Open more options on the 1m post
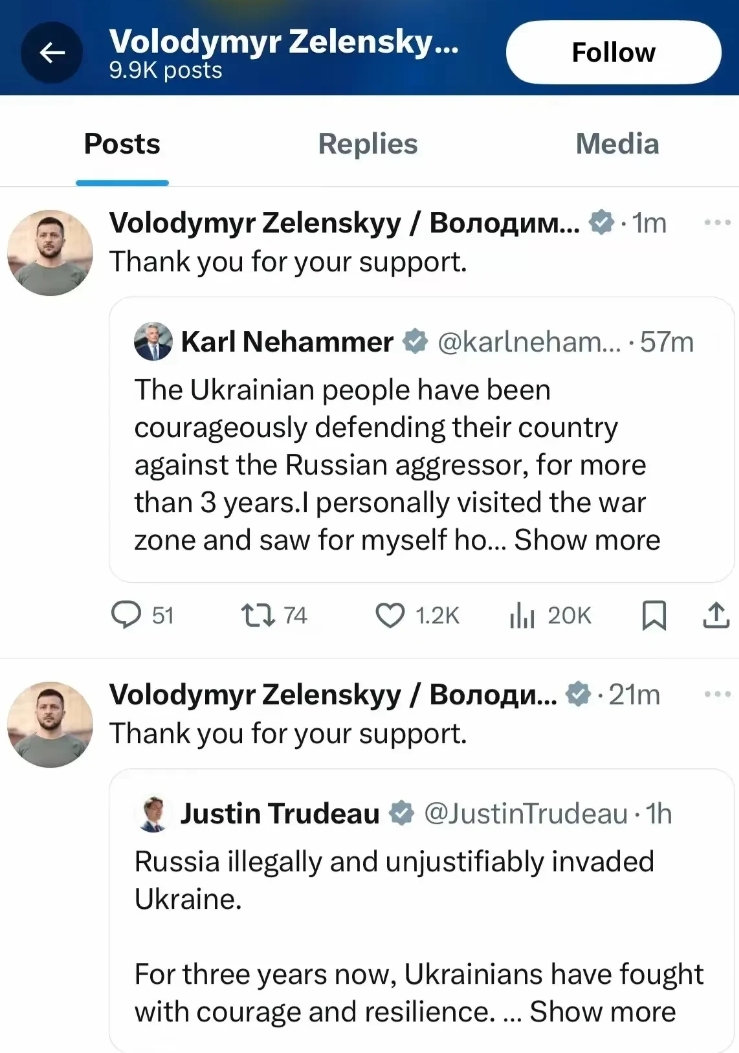This screenshot has width=739, height=1053. coord(718,222)
